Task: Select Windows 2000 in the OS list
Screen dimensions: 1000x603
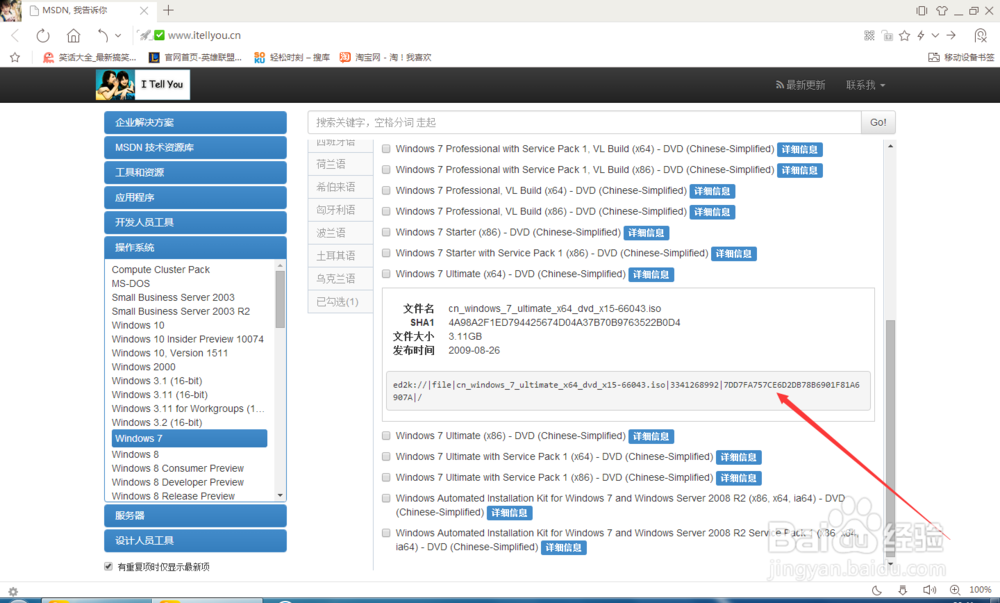Action: coord(143,367)
